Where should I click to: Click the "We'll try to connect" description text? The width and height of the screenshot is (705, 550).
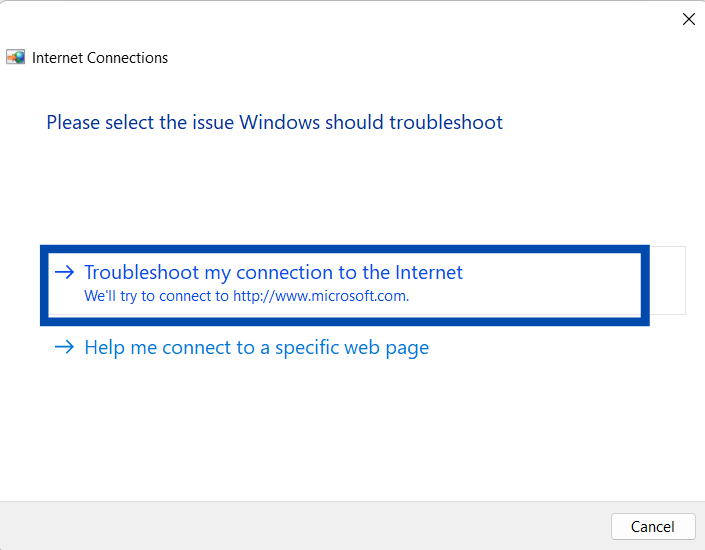[157, 296]
